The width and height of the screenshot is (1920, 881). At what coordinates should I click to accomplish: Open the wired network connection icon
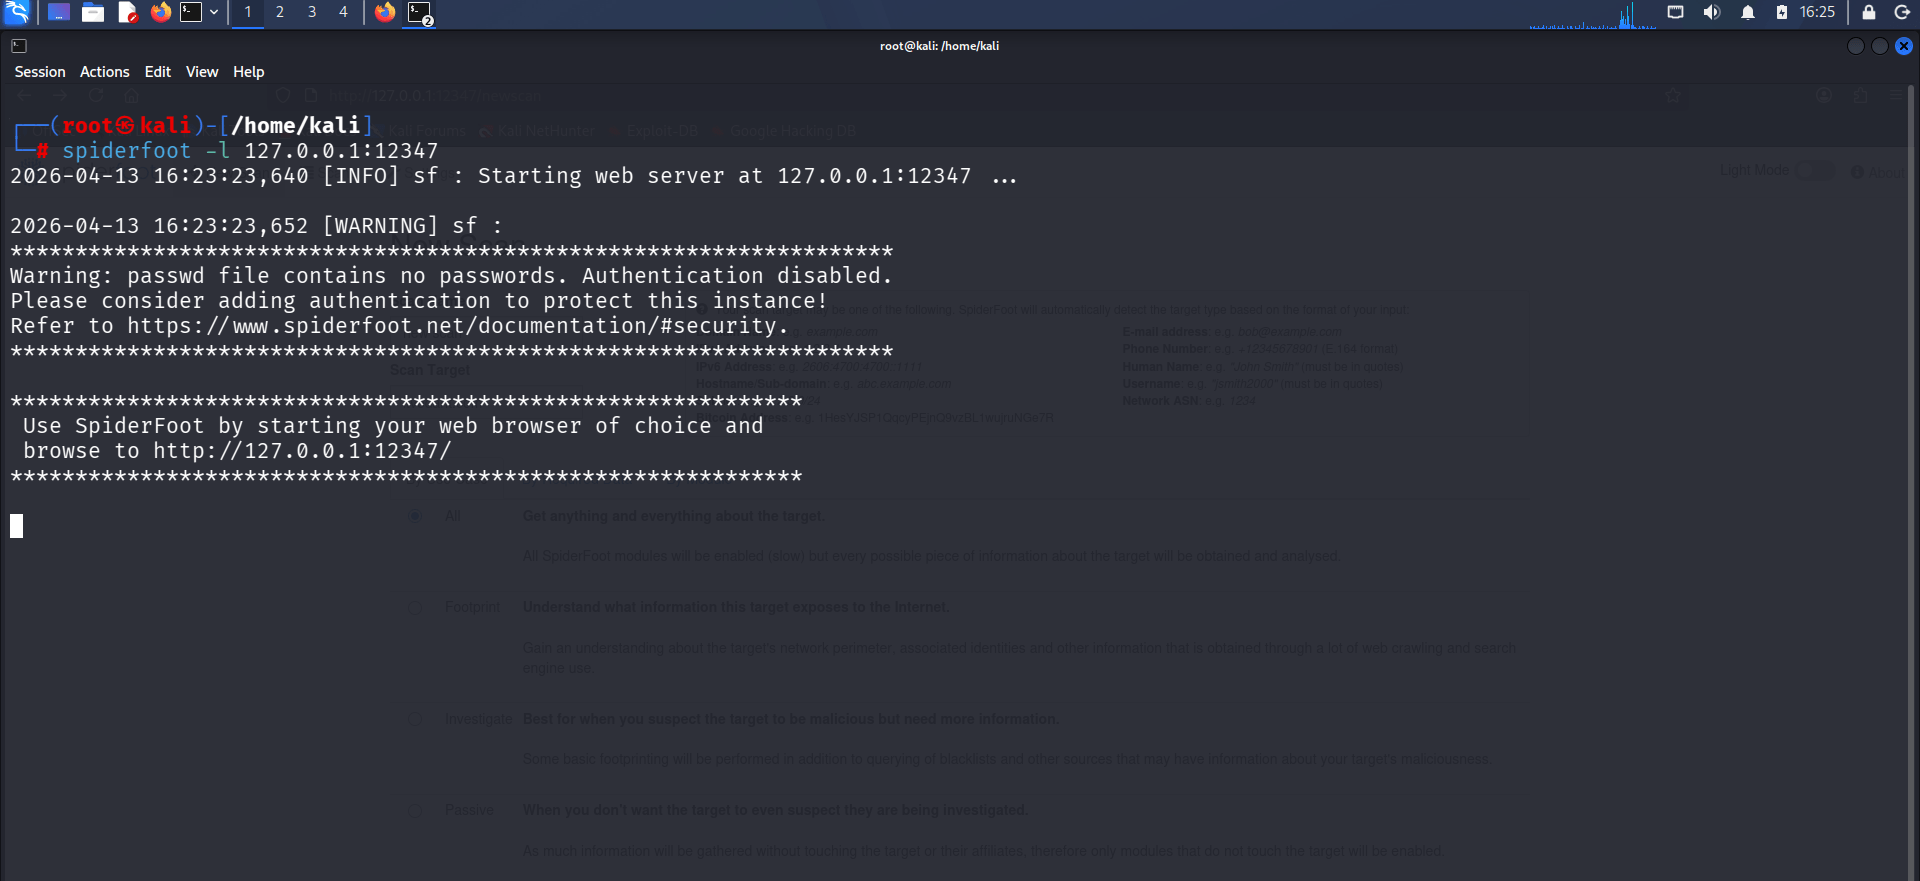point(1676,12)
